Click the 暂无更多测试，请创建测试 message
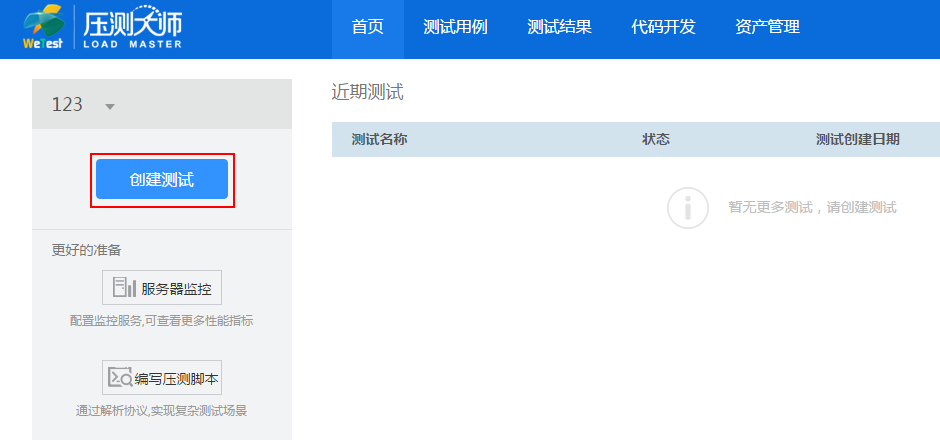This screenshot has width=940, height=440. (x=812, y=208)
